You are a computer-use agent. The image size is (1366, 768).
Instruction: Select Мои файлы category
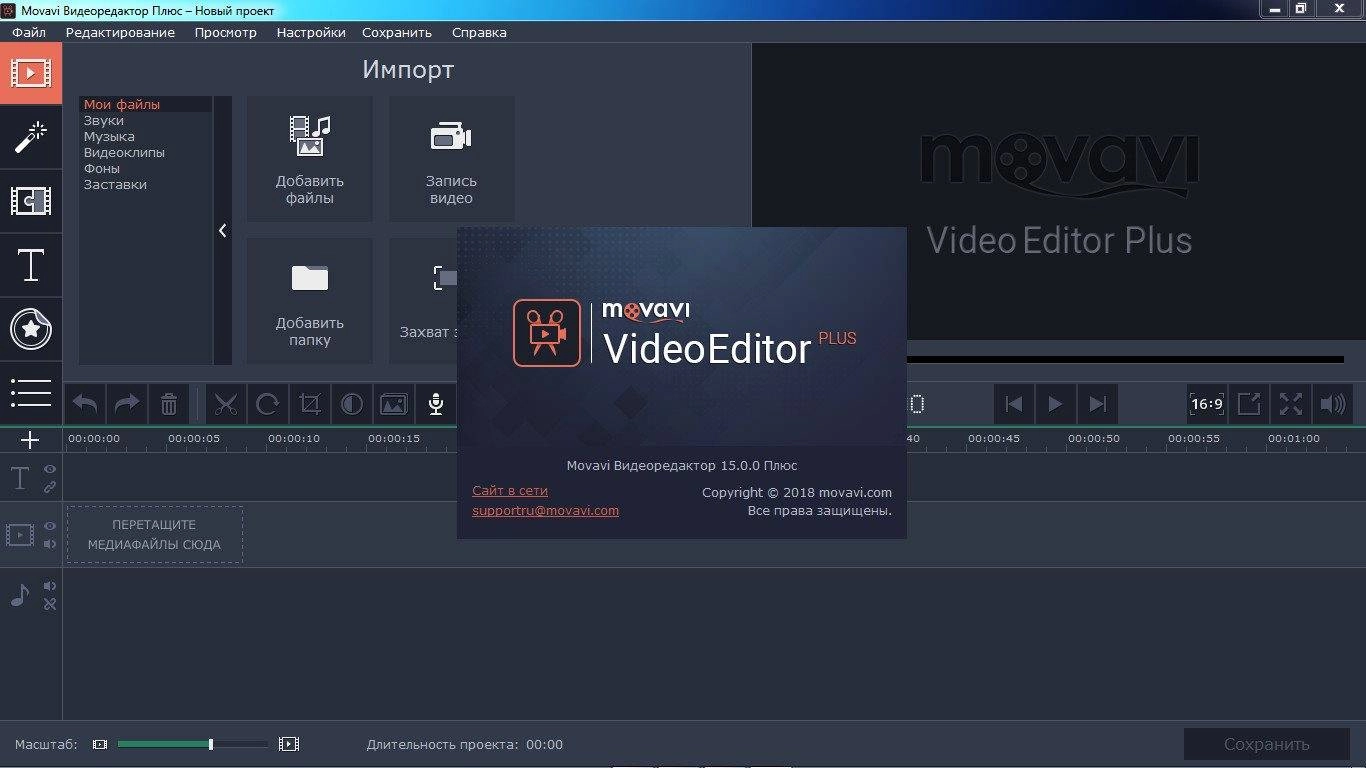[x=145, y=104]
